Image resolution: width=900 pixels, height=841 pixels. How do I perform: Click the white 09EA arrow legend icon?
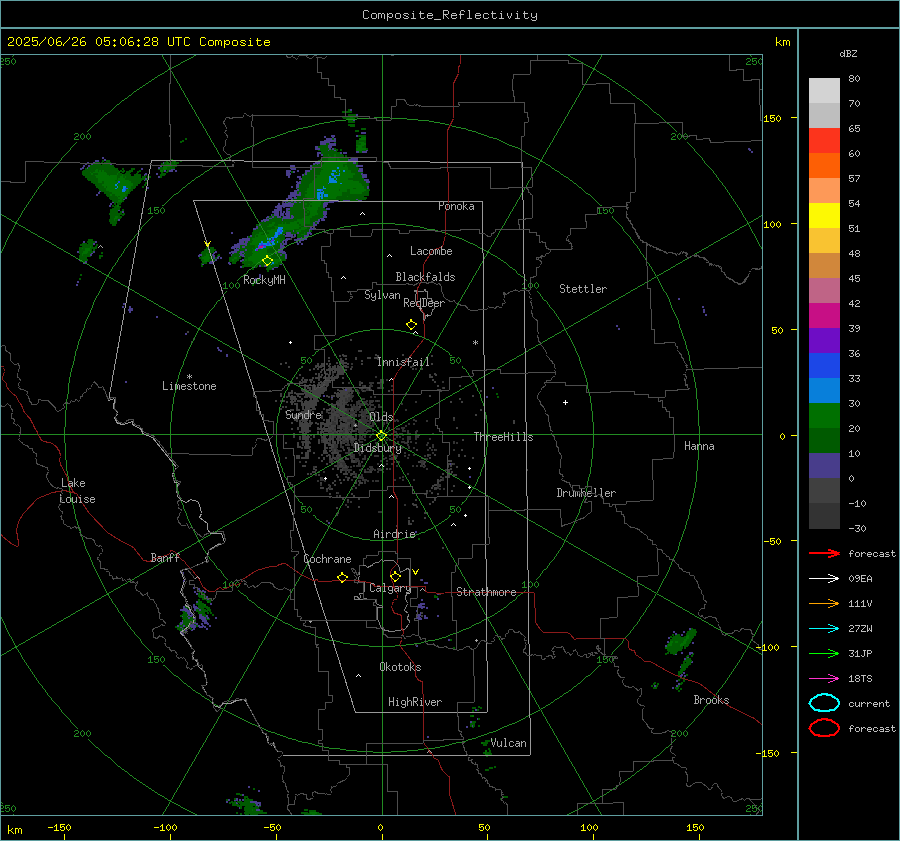(824, 578)
